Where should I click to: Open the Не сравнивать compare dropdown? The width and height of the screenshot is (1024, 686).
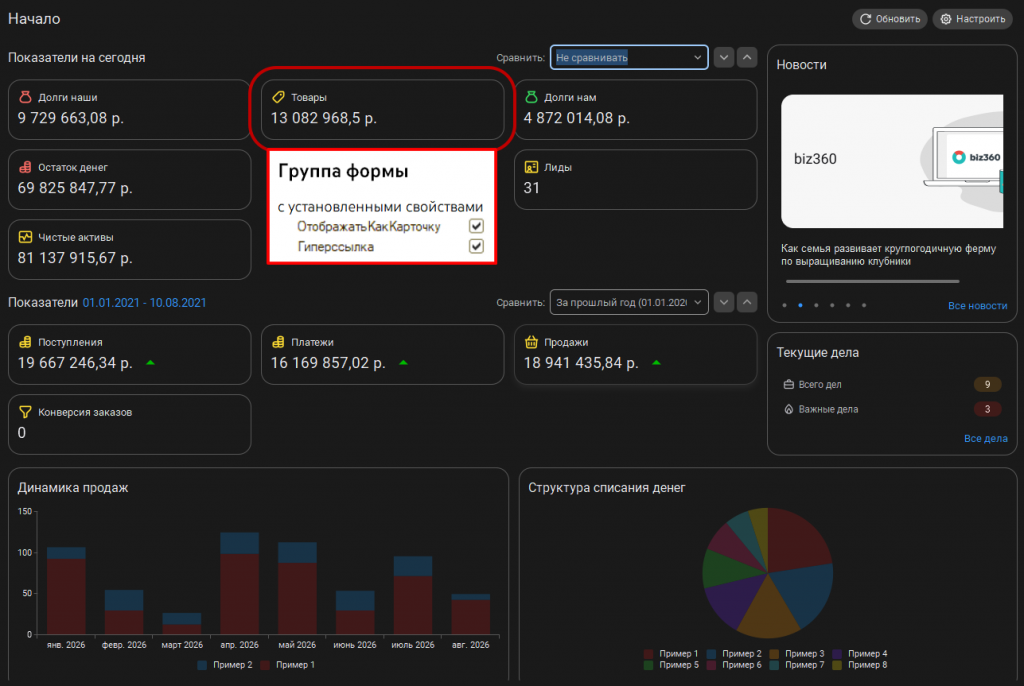[x=629, y=57]
